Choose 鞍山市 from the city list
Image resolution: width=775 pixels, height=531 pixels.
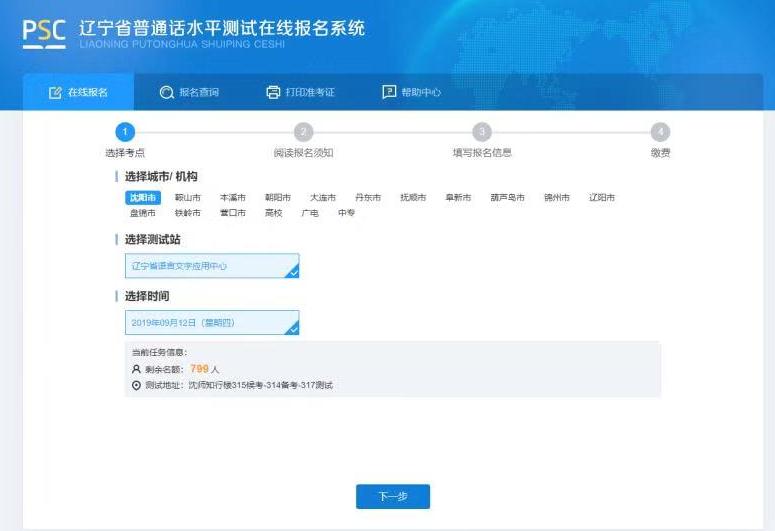click(x=188, y=198)
